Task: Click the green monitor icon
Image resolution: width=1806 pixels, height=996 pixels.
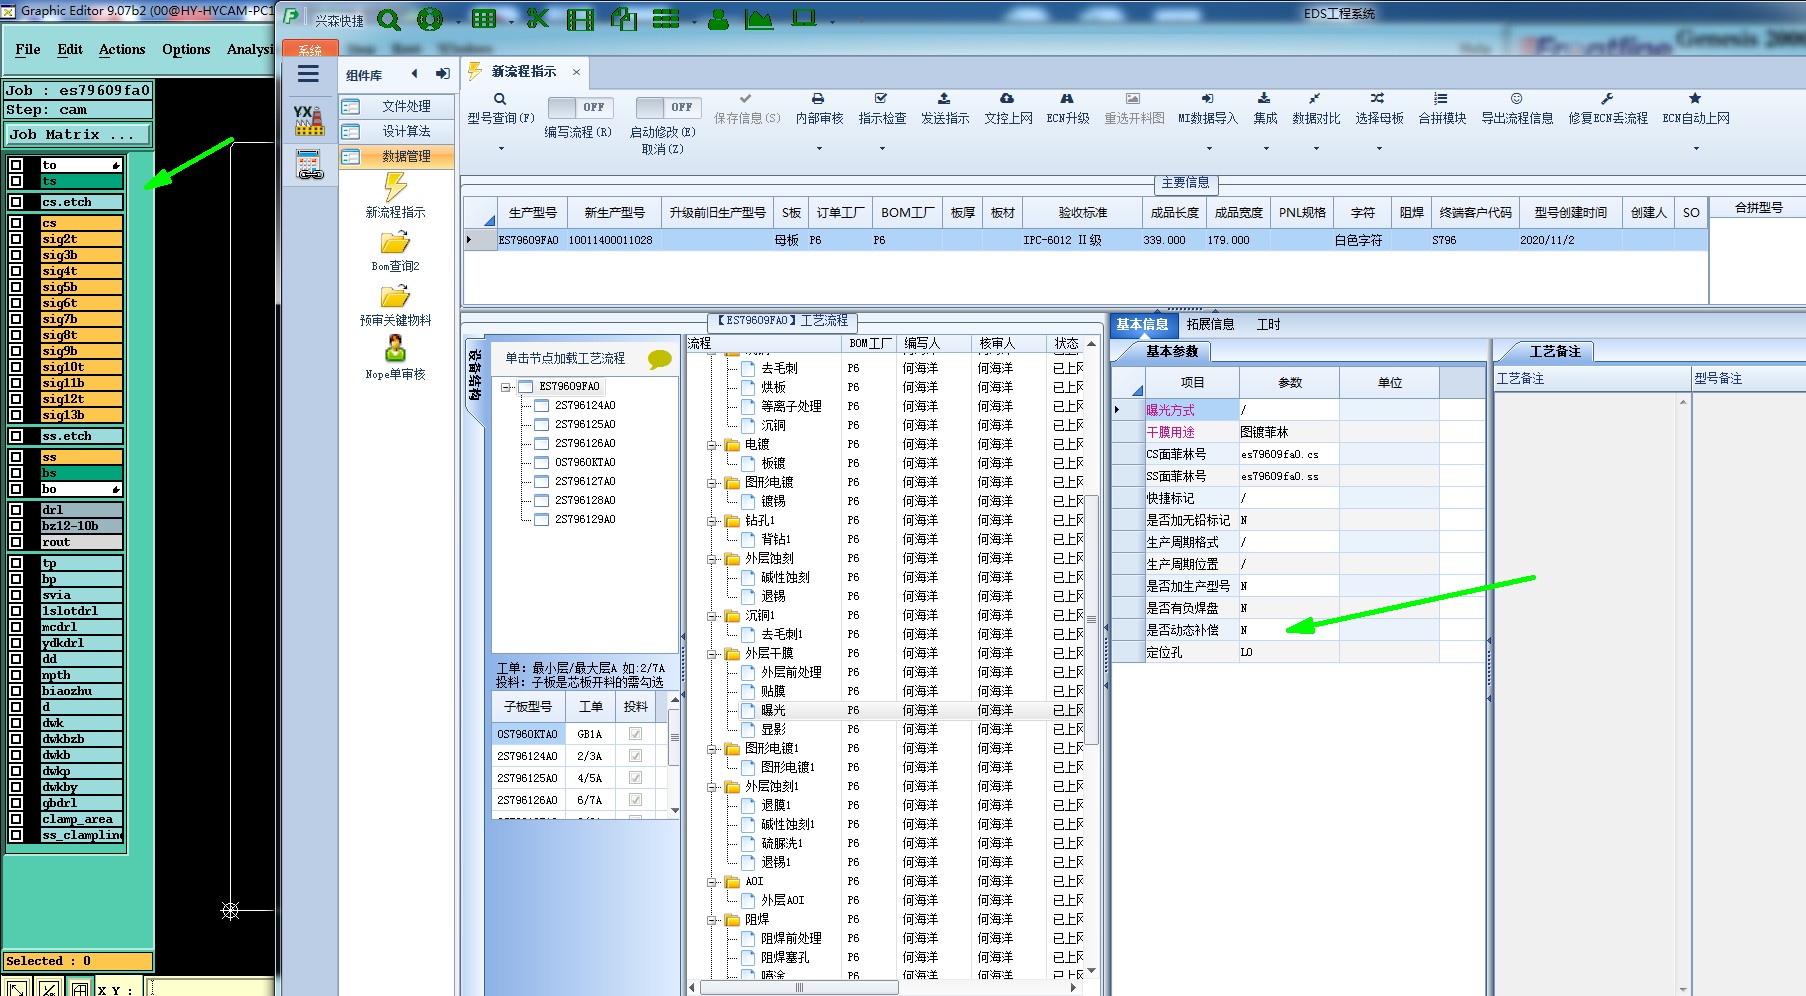Action: (x=804, y=18)
